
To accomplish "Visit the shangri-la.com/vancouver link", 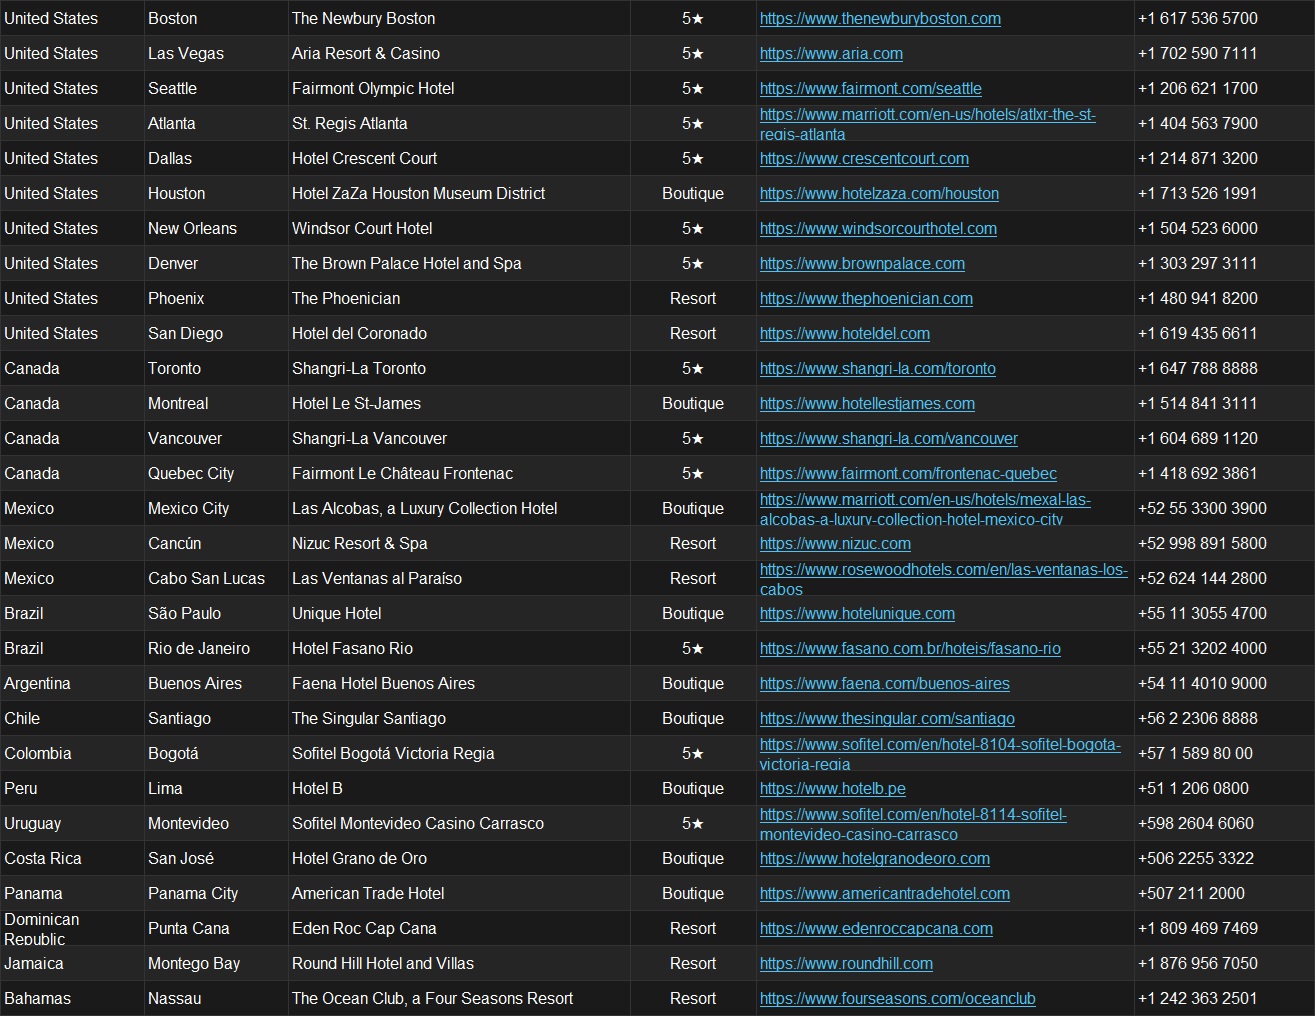I will click(889, 438).
